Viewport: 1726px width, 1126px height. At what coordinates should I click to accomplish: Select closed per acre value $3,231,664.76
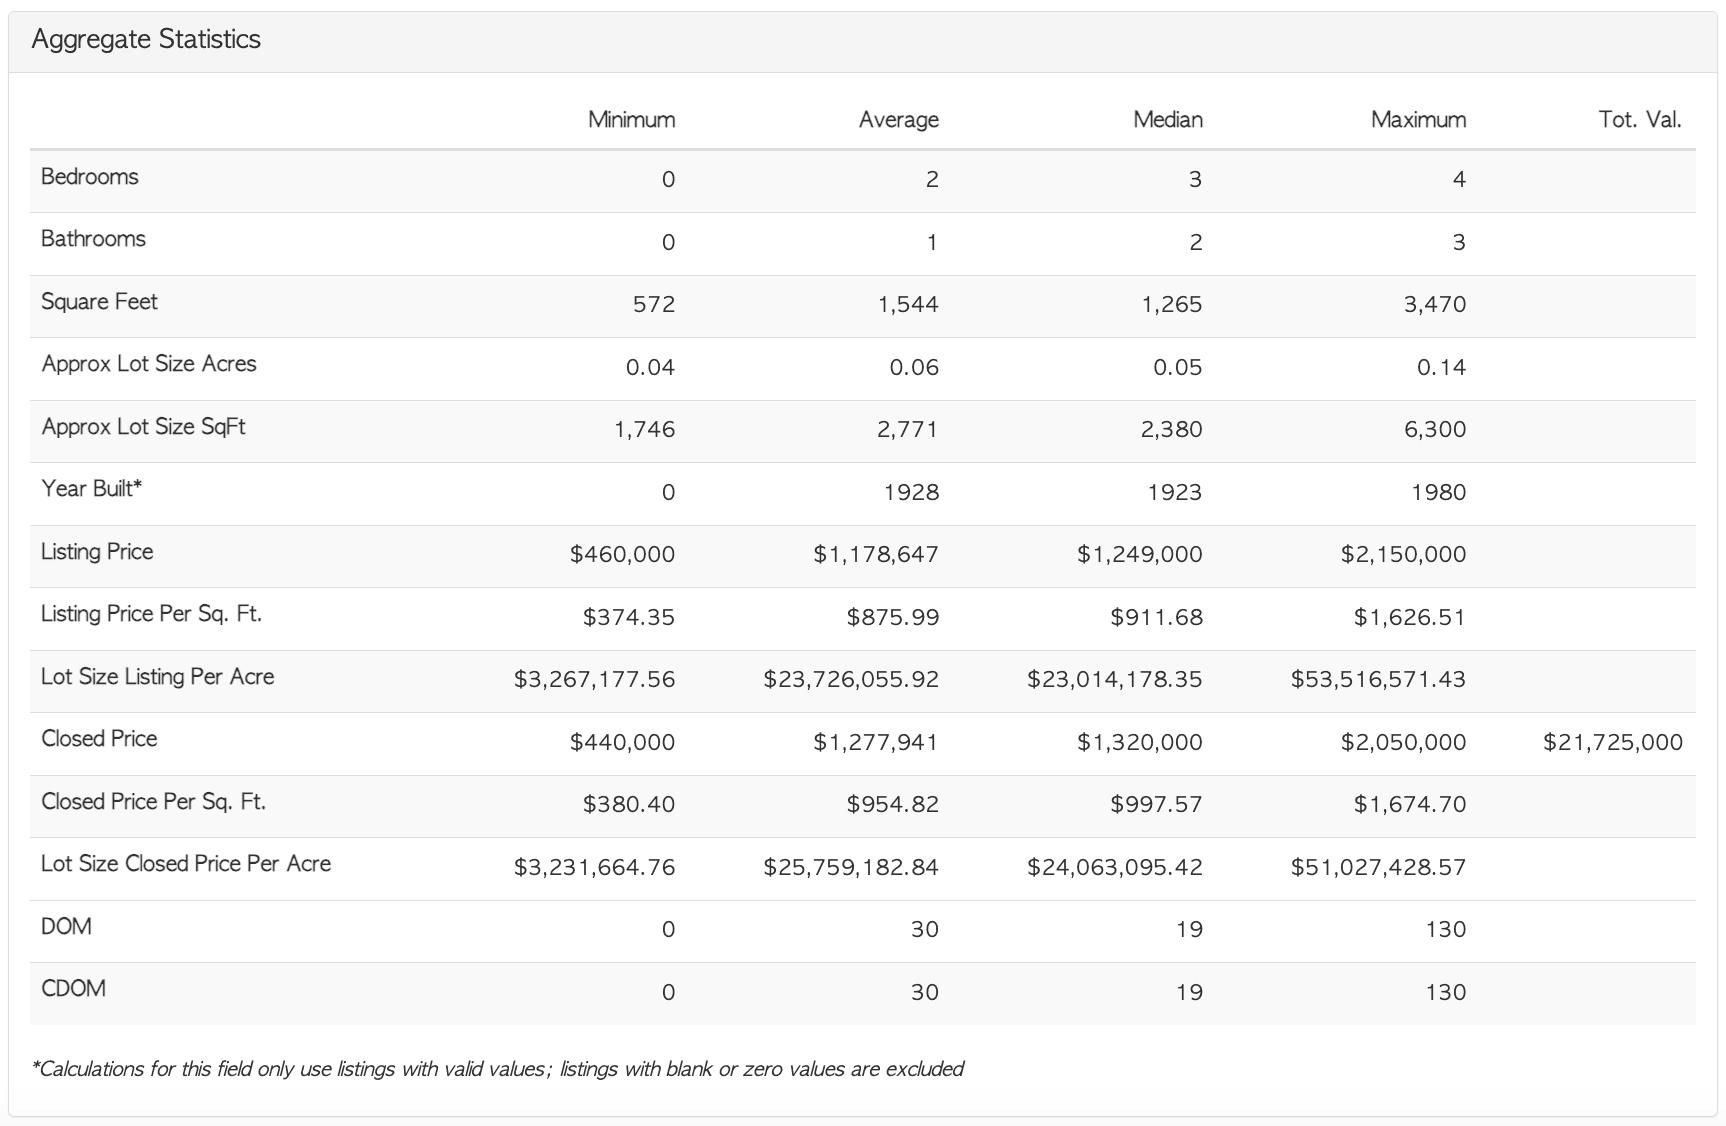pyautogui.click(x=595, y=867)
